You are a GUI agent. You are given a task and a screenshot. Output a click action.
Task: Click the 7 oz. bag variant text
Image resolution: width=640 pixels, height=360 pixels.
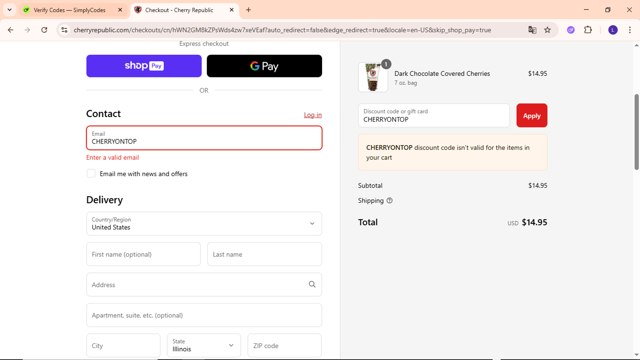(406, 83)
